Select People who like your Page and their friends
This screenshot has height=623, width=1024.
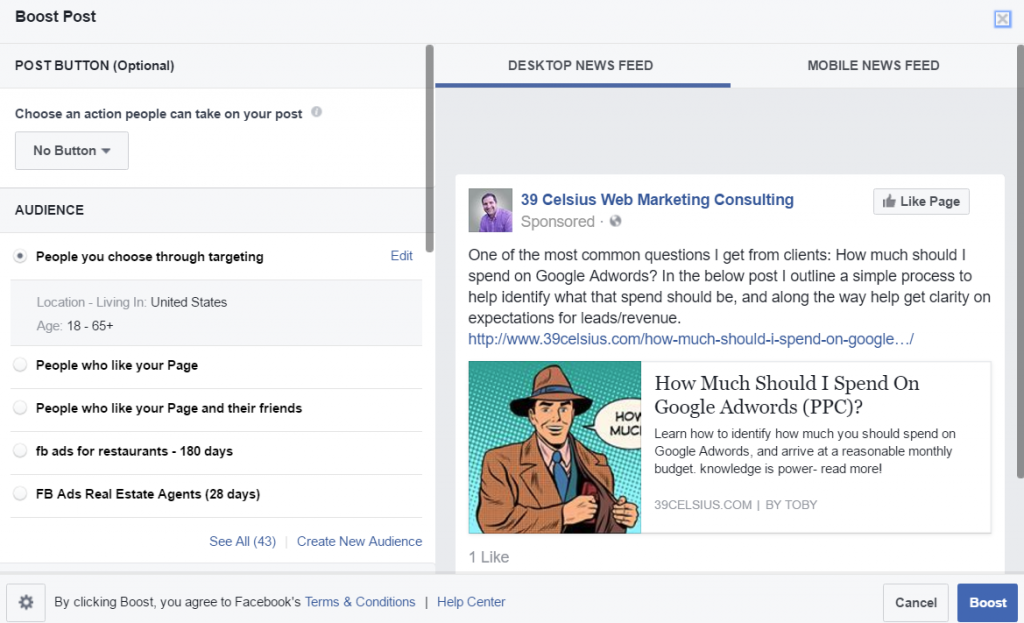(x=20, y=408)
